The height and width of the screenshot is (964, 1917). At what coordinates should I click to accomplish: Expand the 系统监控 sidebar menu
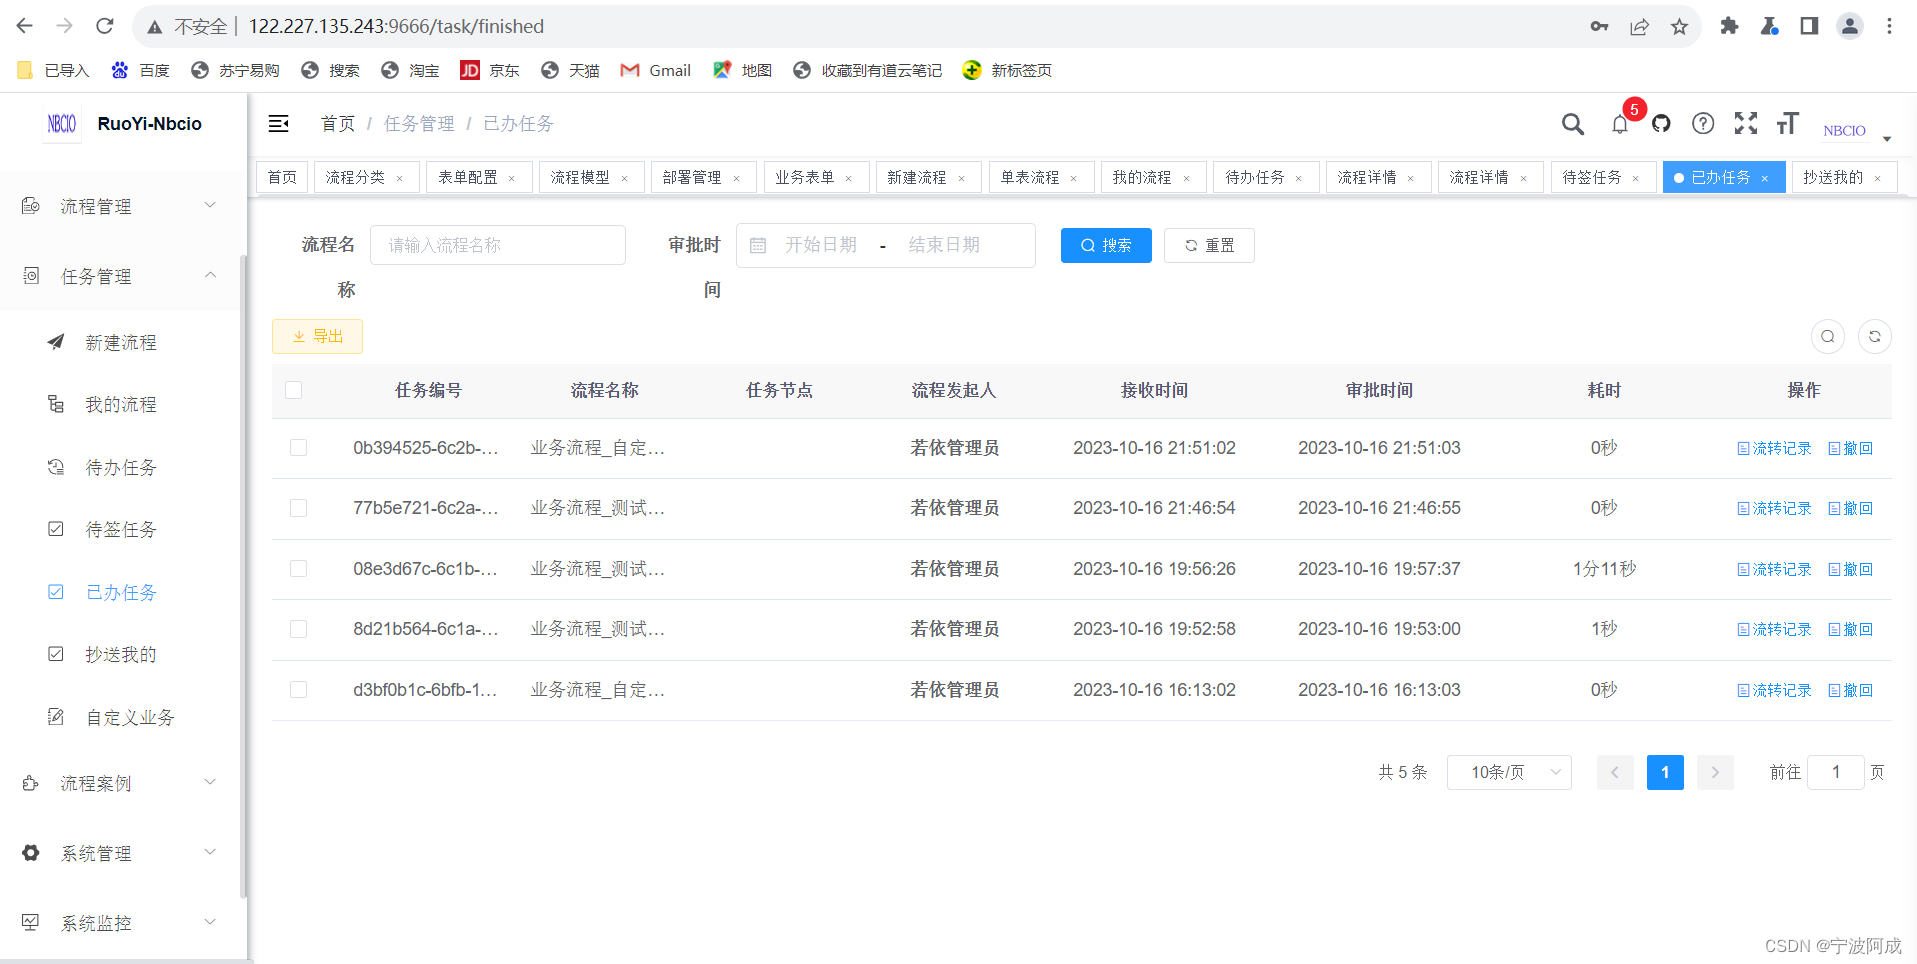click(x=120, y=923)
